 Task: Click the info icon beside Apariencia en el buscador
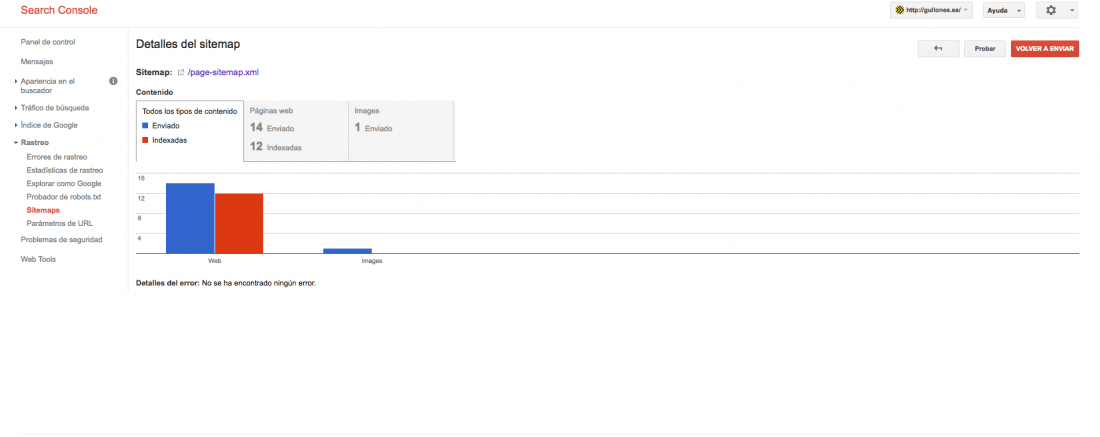click(x=114, y=81)
